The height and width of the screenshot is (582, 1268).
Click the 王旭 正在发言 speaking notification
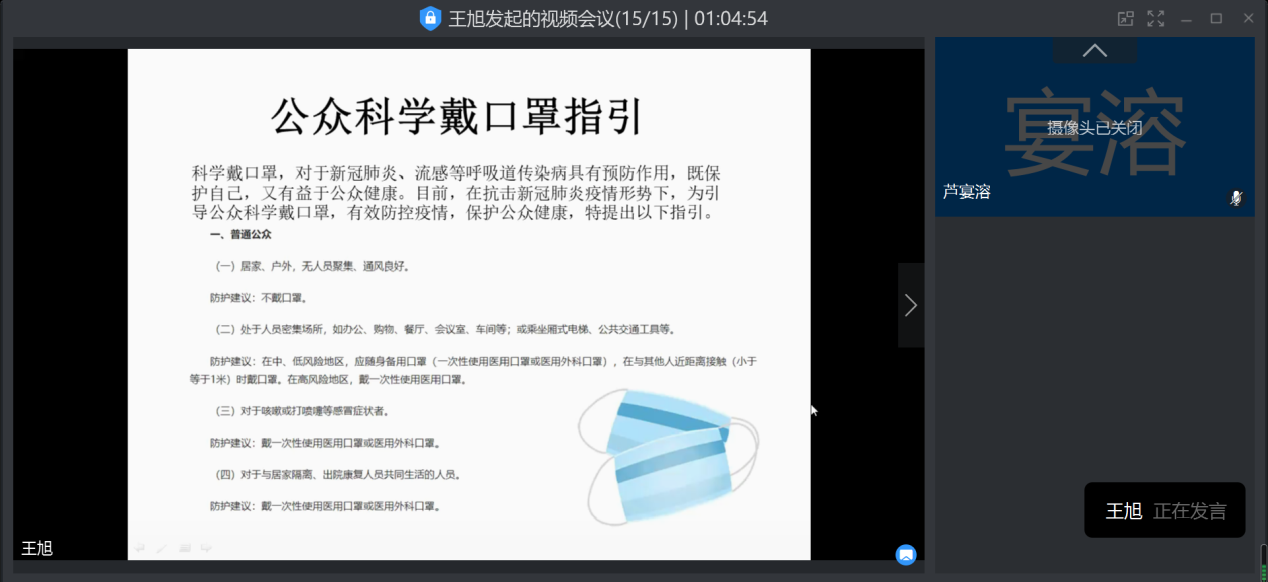coord(1164,511)
